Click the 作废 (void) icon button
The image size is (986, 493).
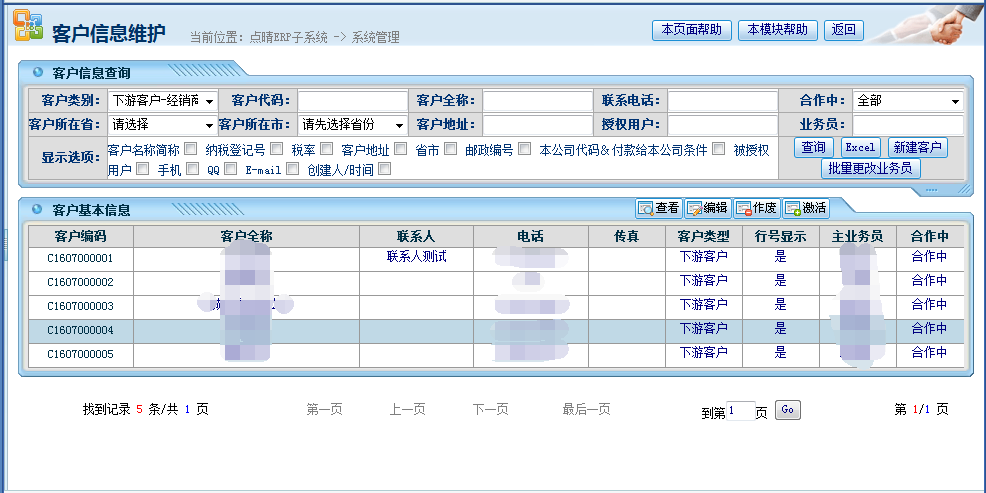756,208
